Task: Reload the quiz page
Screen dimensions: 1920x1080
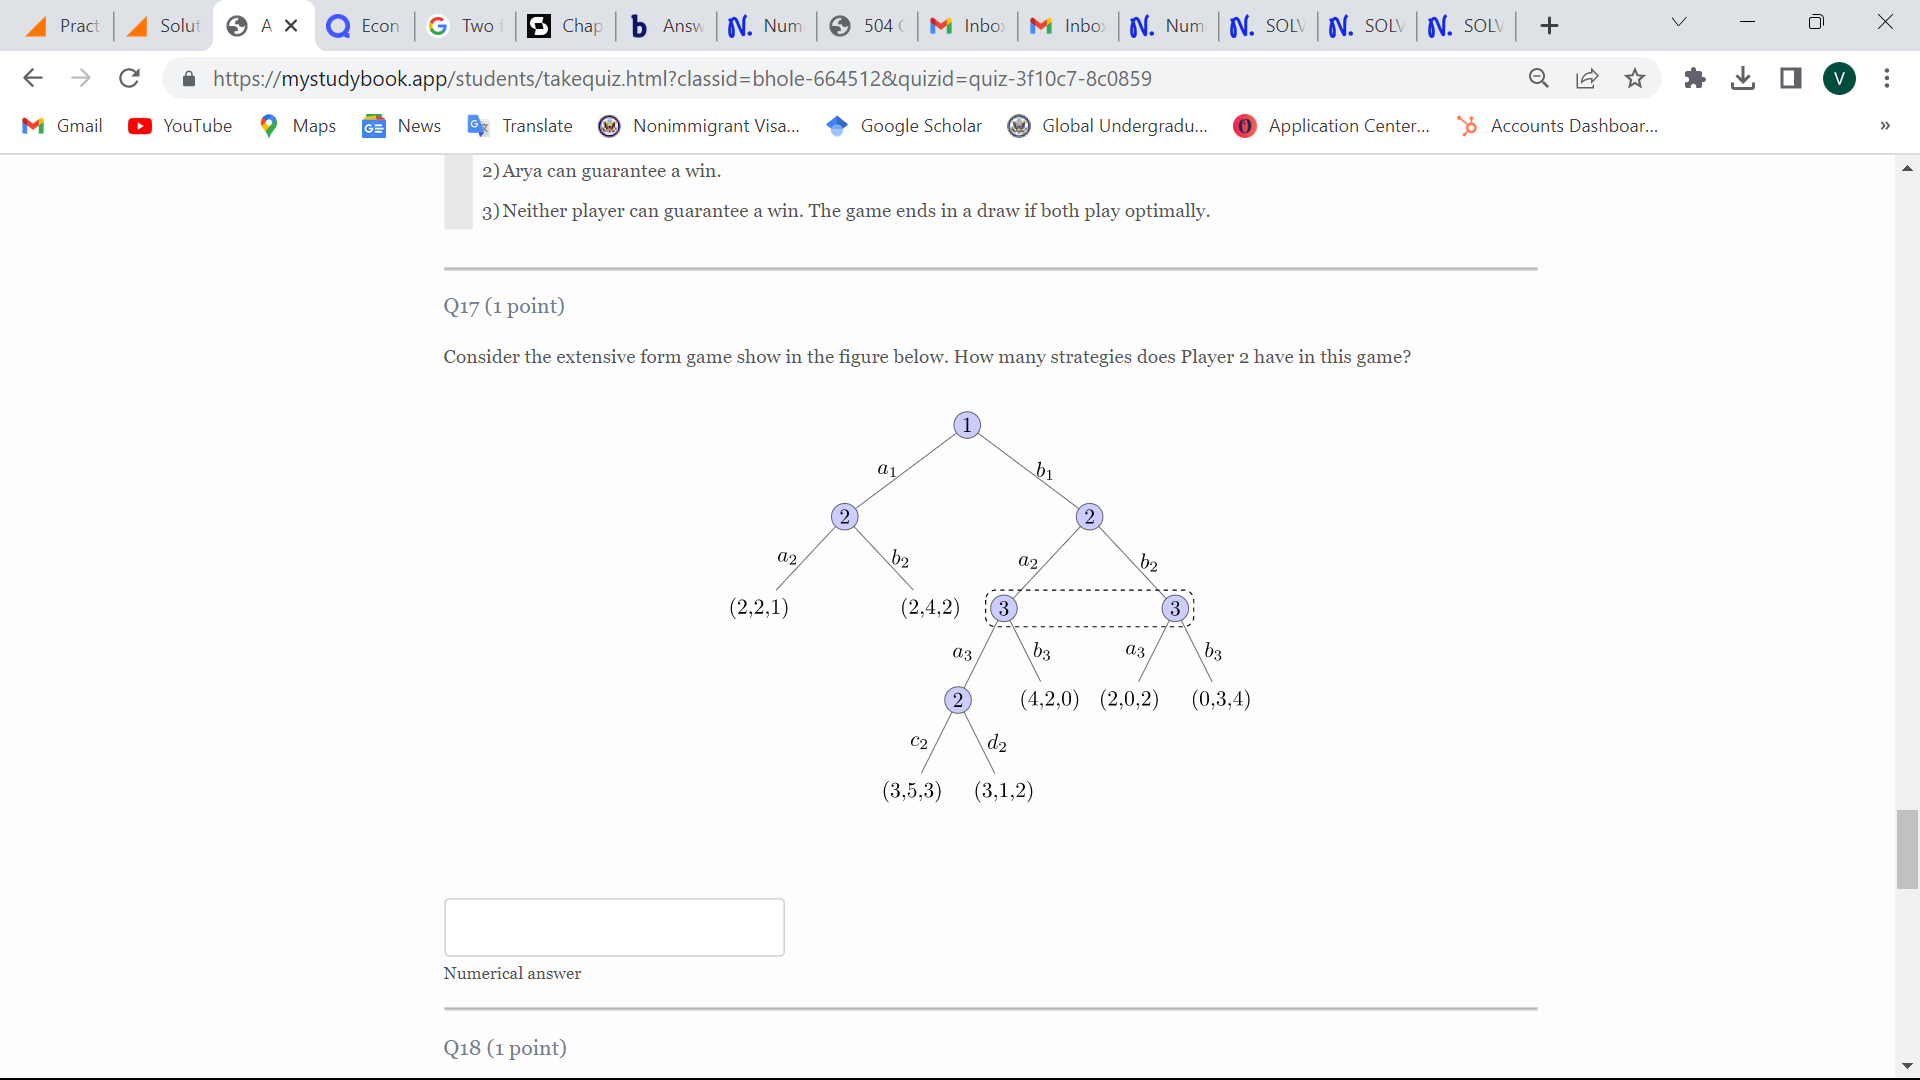Action: tap(129, 78)
